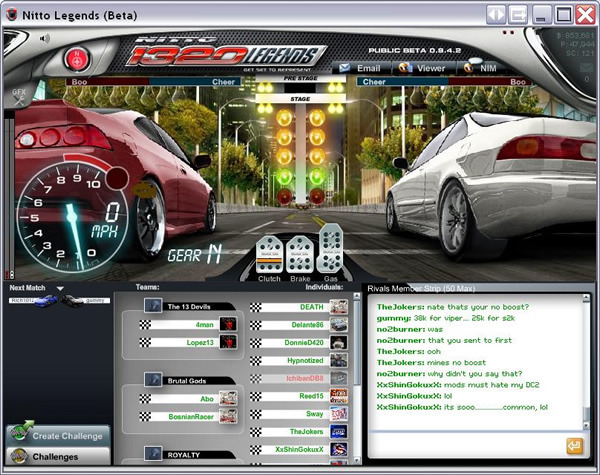The height and width of the screenshot is (475, 600).
Task: Click the ROYALTY team icon
Action: pyautogui.click(x=153, y=454)
